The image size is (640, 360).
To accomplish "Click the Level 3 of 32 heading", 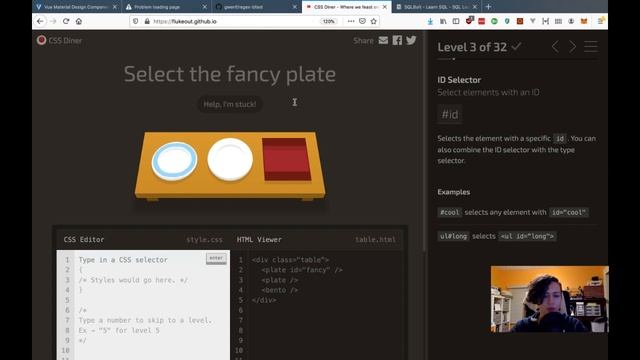I will (x=472, y=47).
